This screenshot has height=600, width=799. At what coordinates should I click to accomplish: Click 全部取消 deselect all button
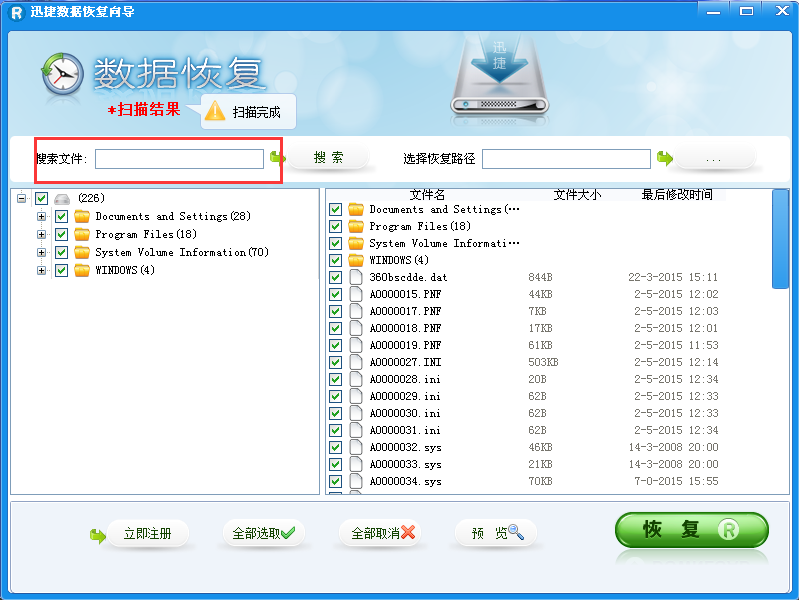pyautogui.click(x=382, y=534)
